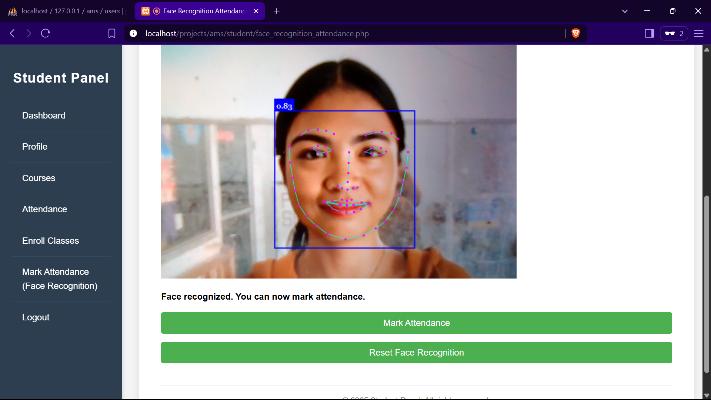The width and height of the screenshot is (711, 400).
Task: Bookmark this page using the bookmark icon
Action: pos(112,33)
